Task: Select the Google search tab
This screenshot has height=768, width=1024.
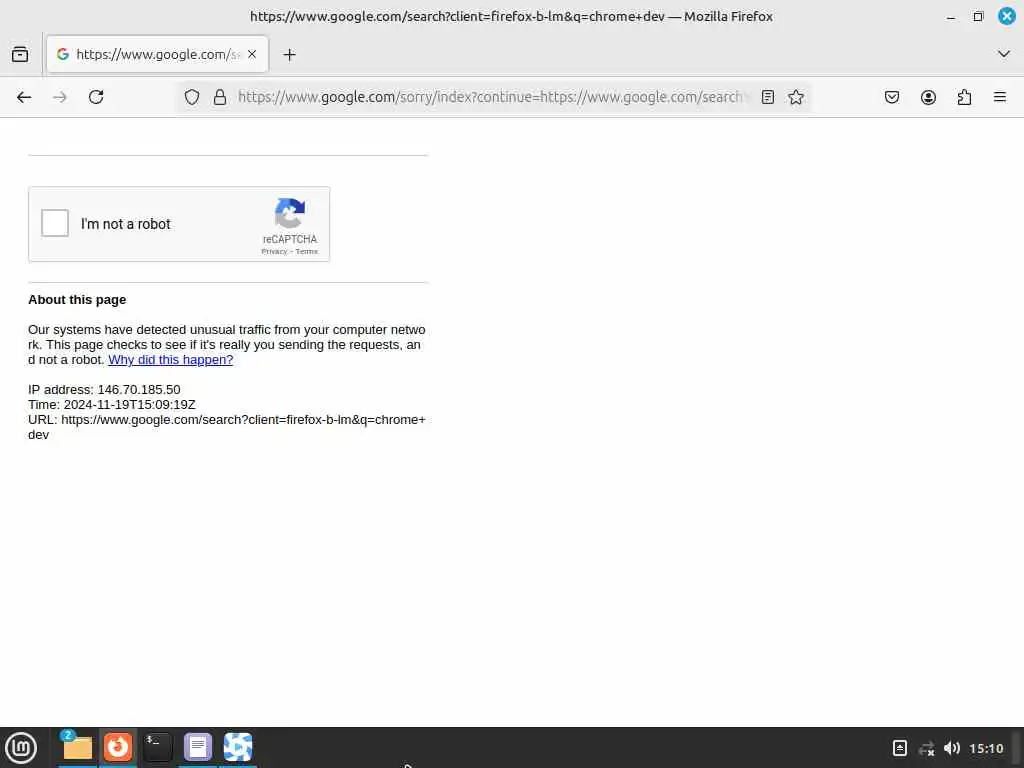Action: 157,54
